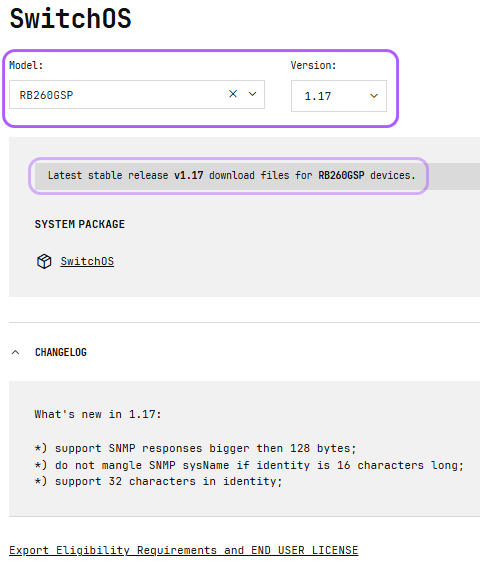
Task: Click the 'support 32 characters in identity' line
Action: [x=158, y=481]
